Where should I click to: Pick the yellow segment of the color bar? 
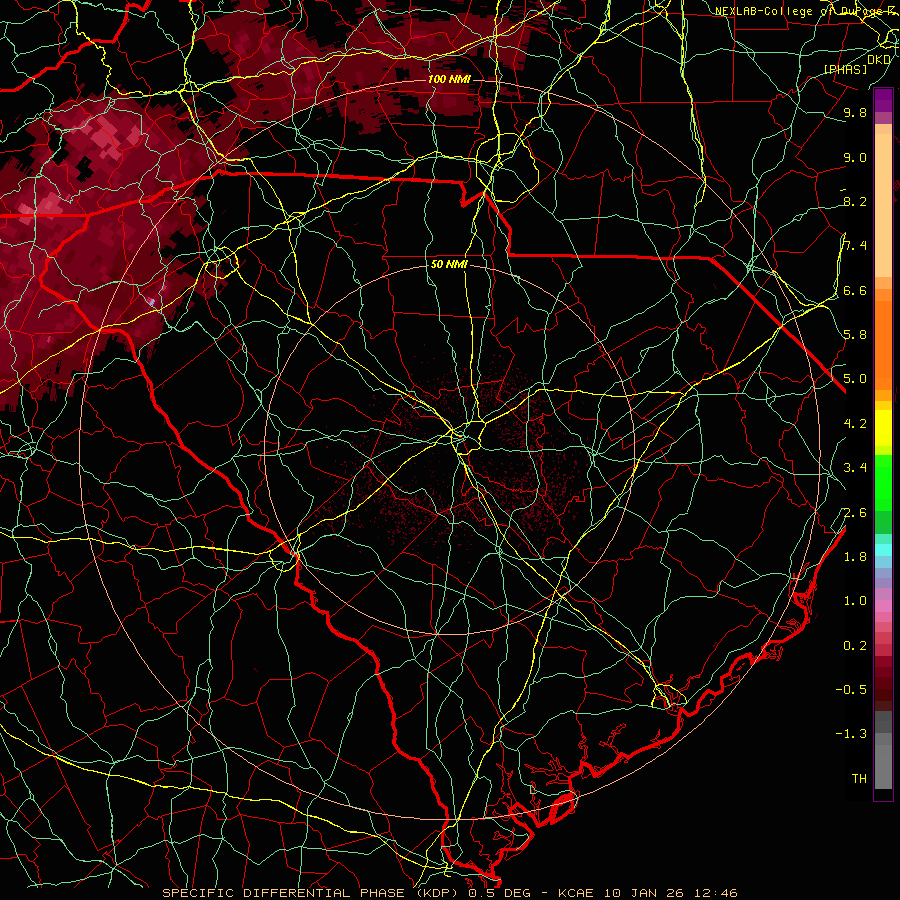(883, 428)
